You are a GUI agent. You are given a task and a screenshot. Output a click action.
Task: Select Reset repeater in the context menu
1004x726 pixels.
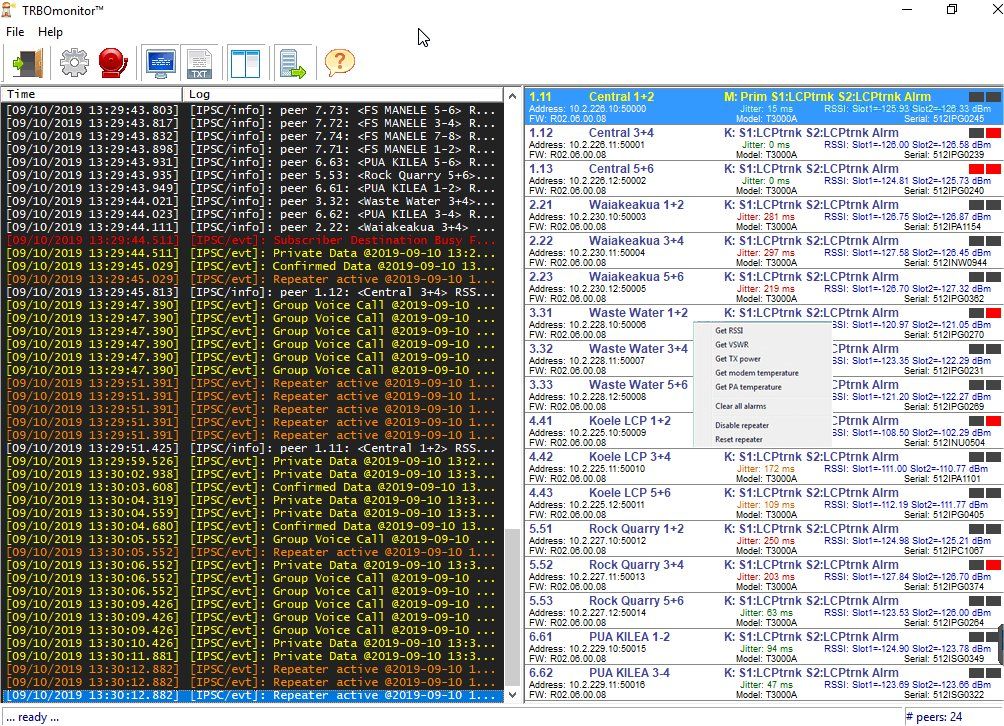(739, 440)
